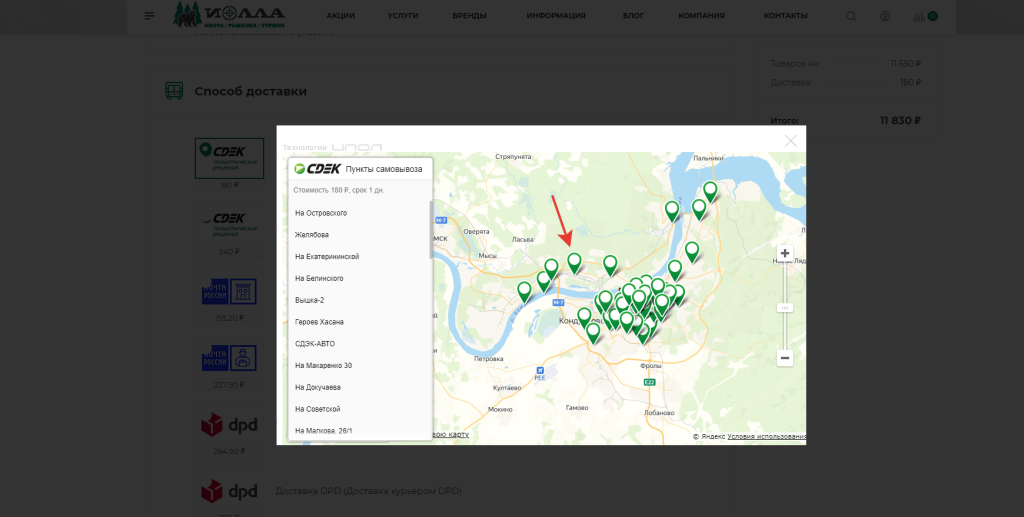The width and height of the screenshot is (1024, 517).
Task: Click the map zoom slider handle
Action: (785, 307)
